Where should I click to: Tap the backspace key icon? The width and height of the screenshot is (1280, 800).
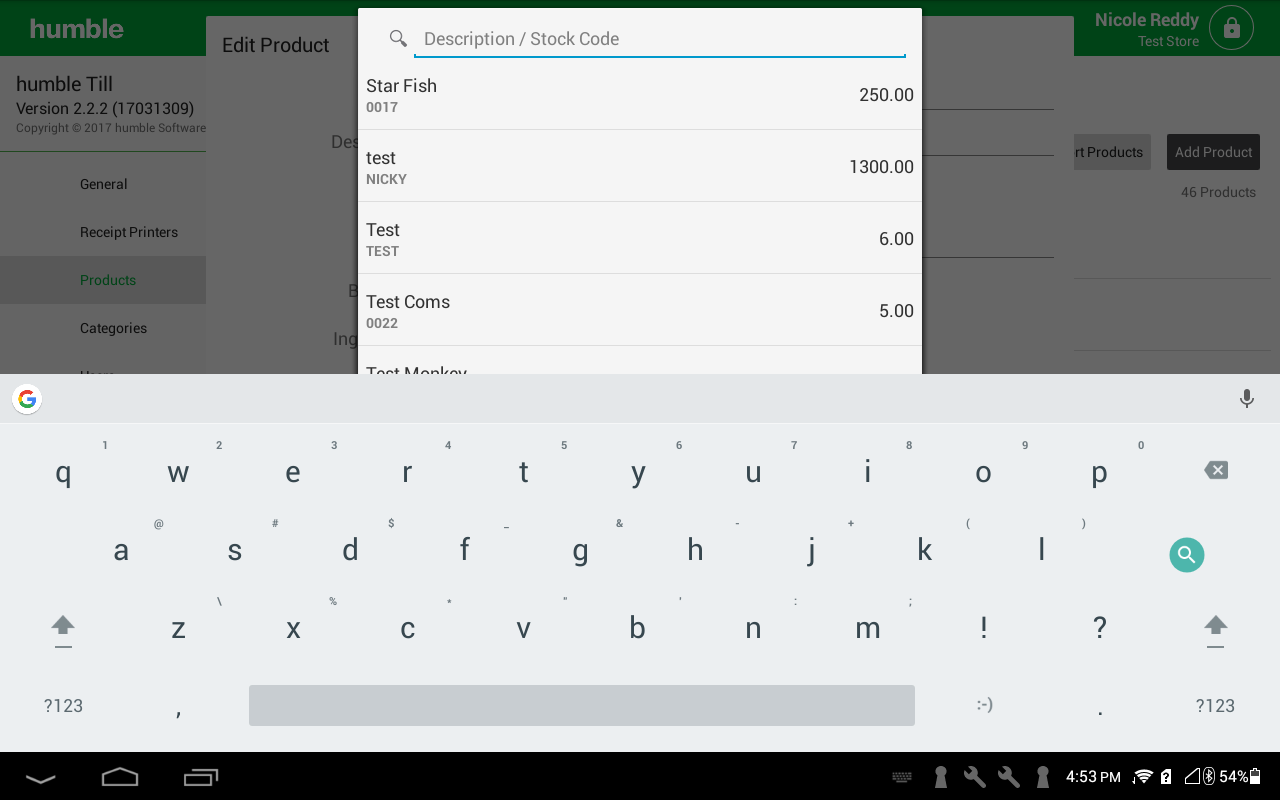point(1216,470)
